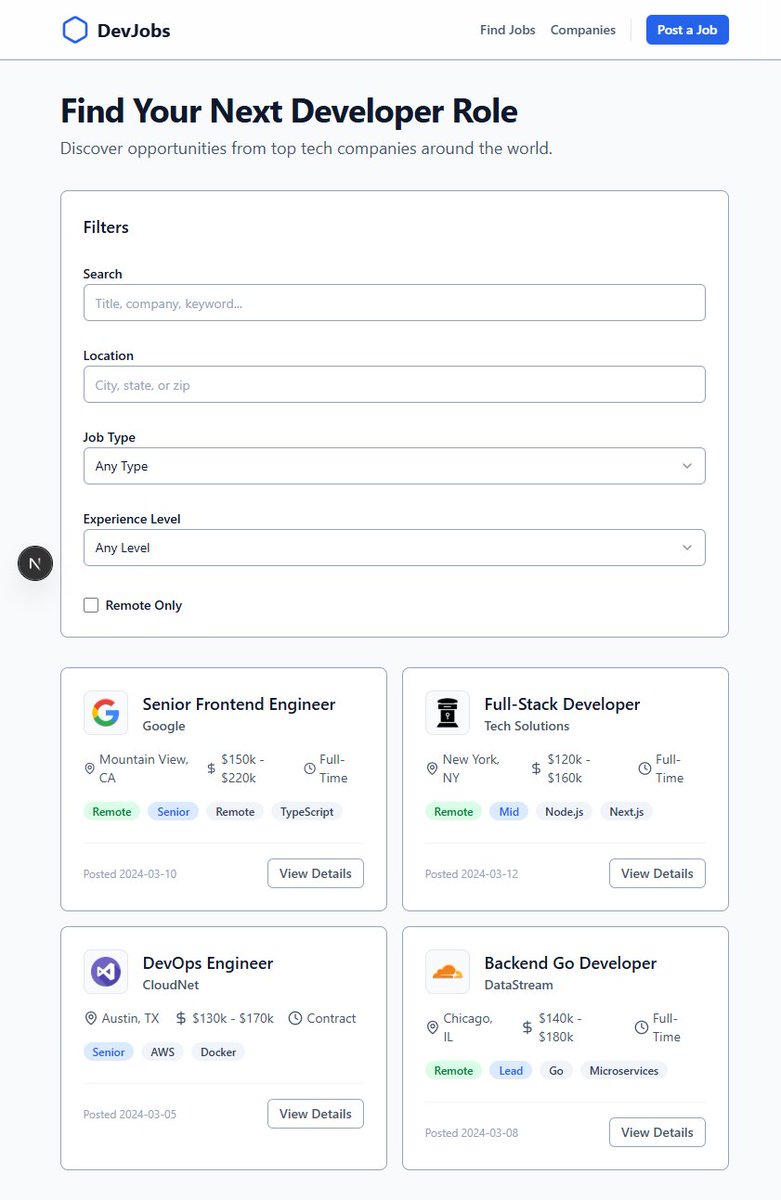
Task: Click the AWS tag
Action: [x=162, y=1052]
